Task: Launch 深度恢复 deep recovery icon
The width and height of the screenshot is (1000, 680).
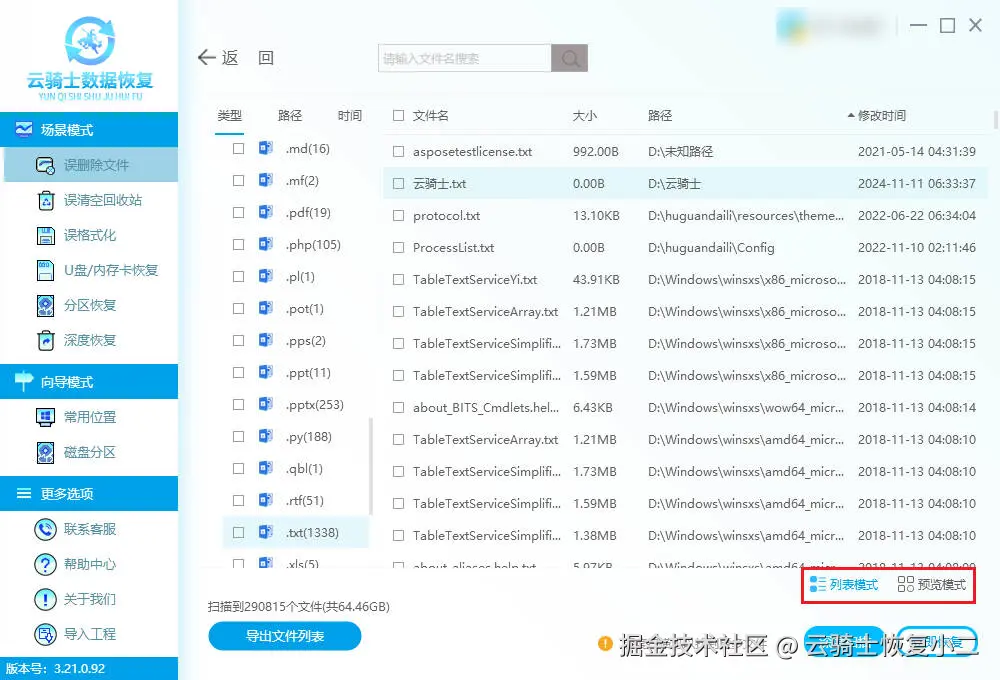Action: coord(45,341)
